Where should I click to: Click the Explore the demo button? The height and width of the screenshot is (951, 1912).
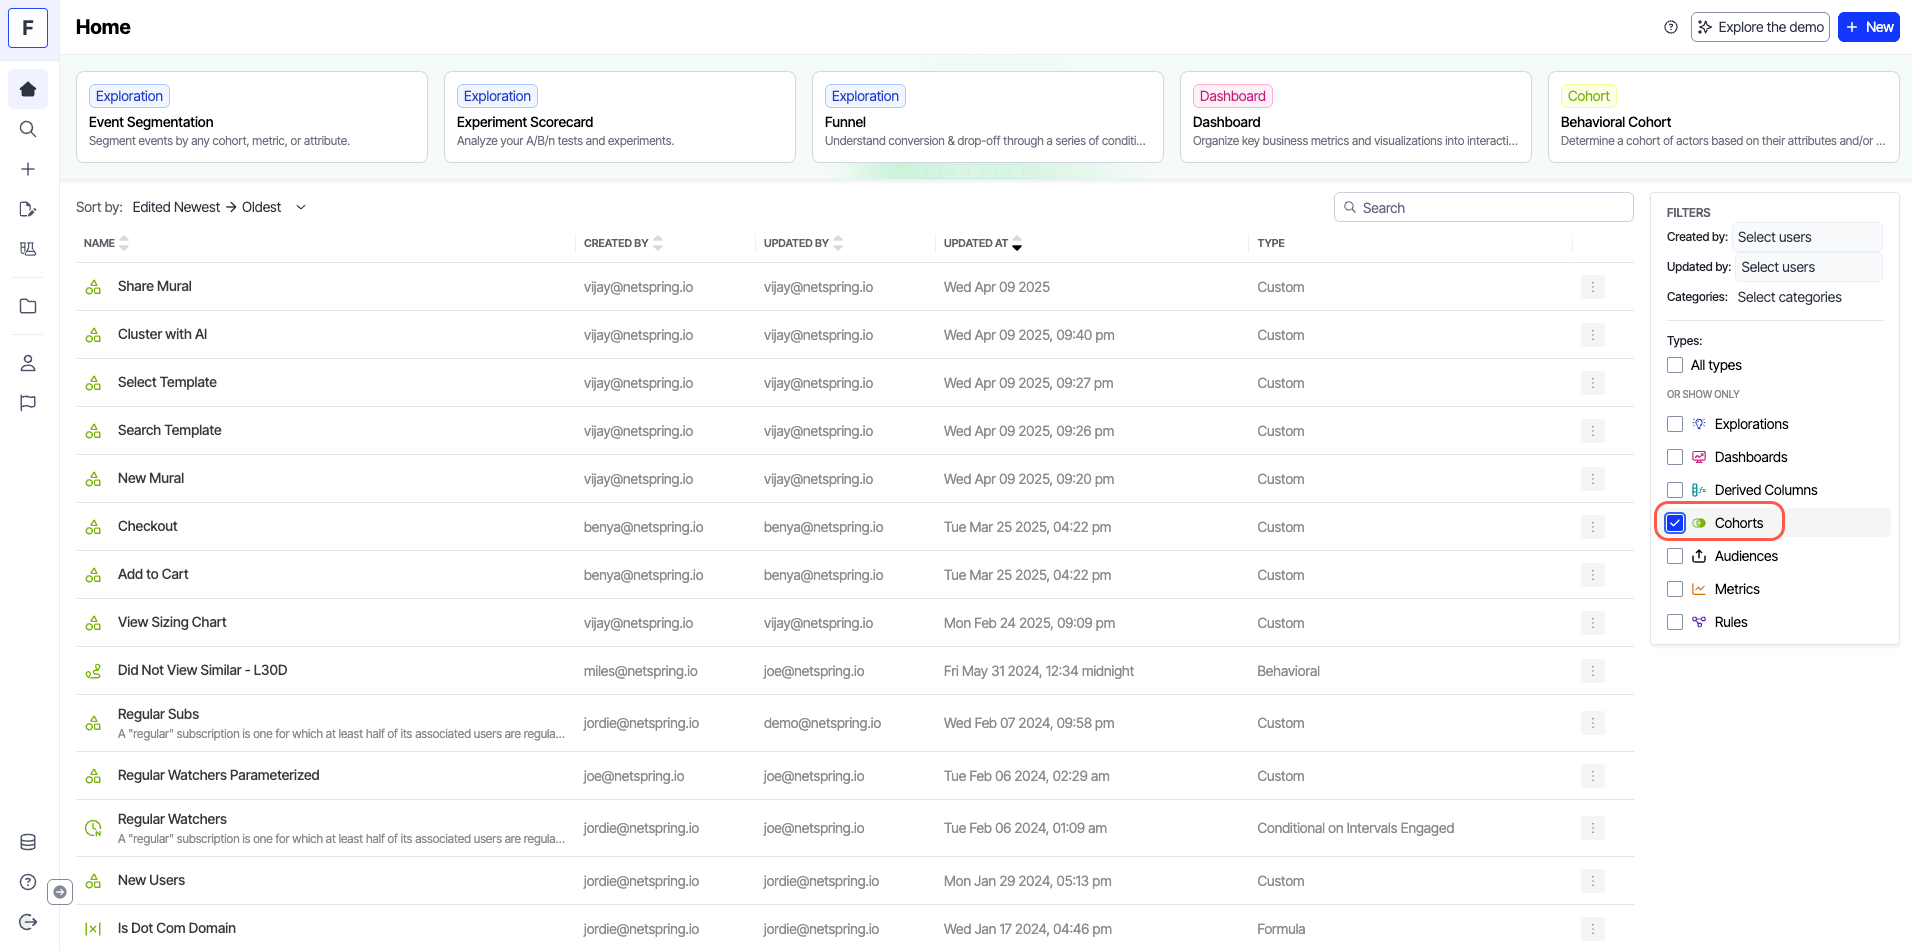[x=1759, y=27]
